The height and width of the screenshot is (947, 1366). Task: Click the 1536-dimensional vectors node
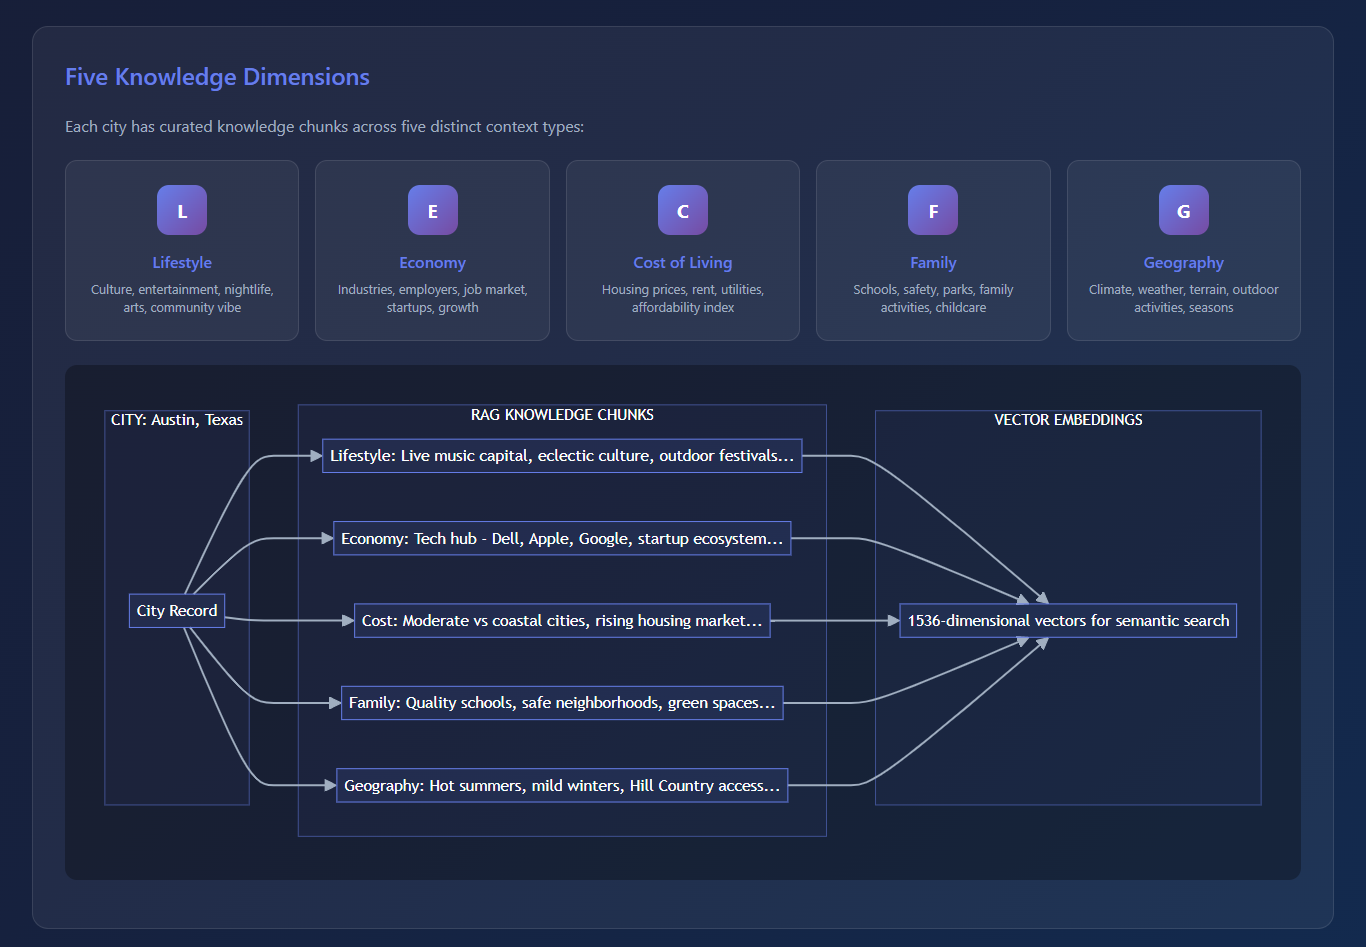click(1068, 621)
